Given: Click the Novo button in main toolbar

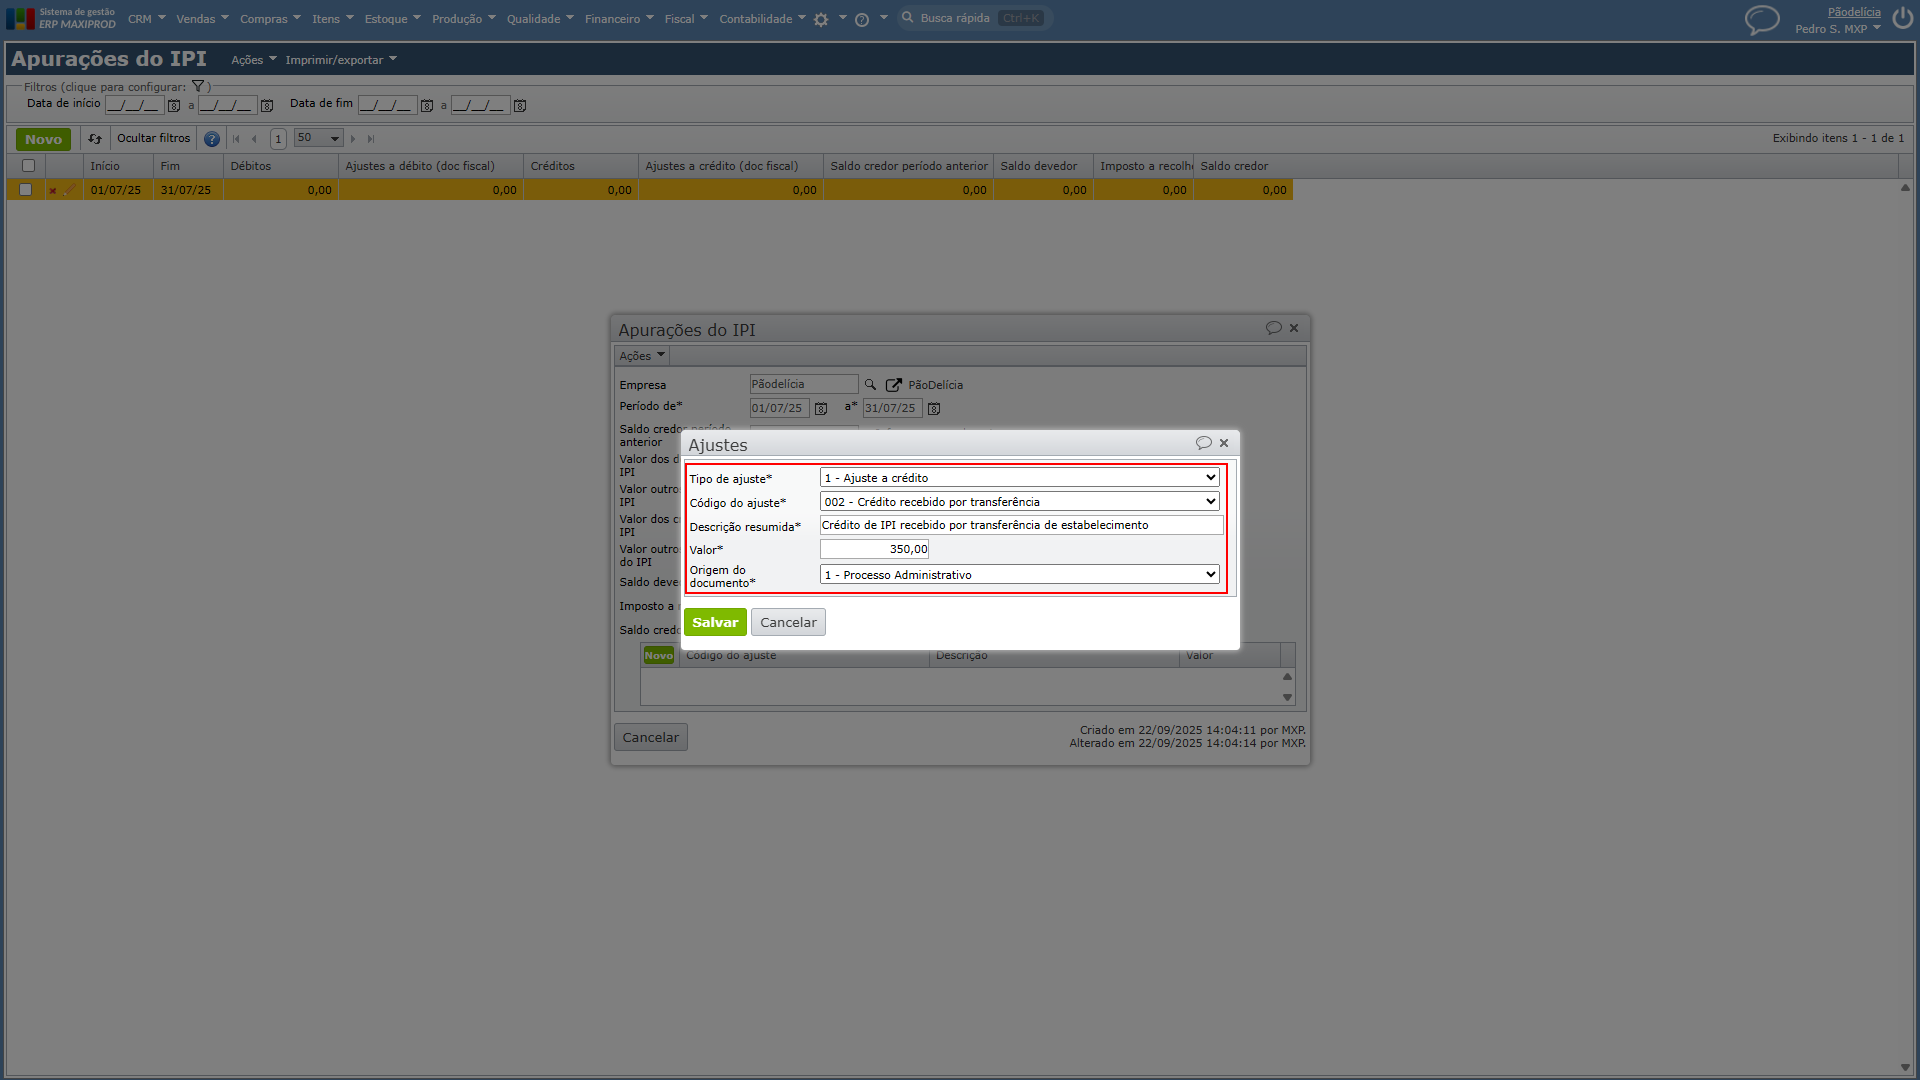Looking at the screenshot, I should (x=43, y=139).
